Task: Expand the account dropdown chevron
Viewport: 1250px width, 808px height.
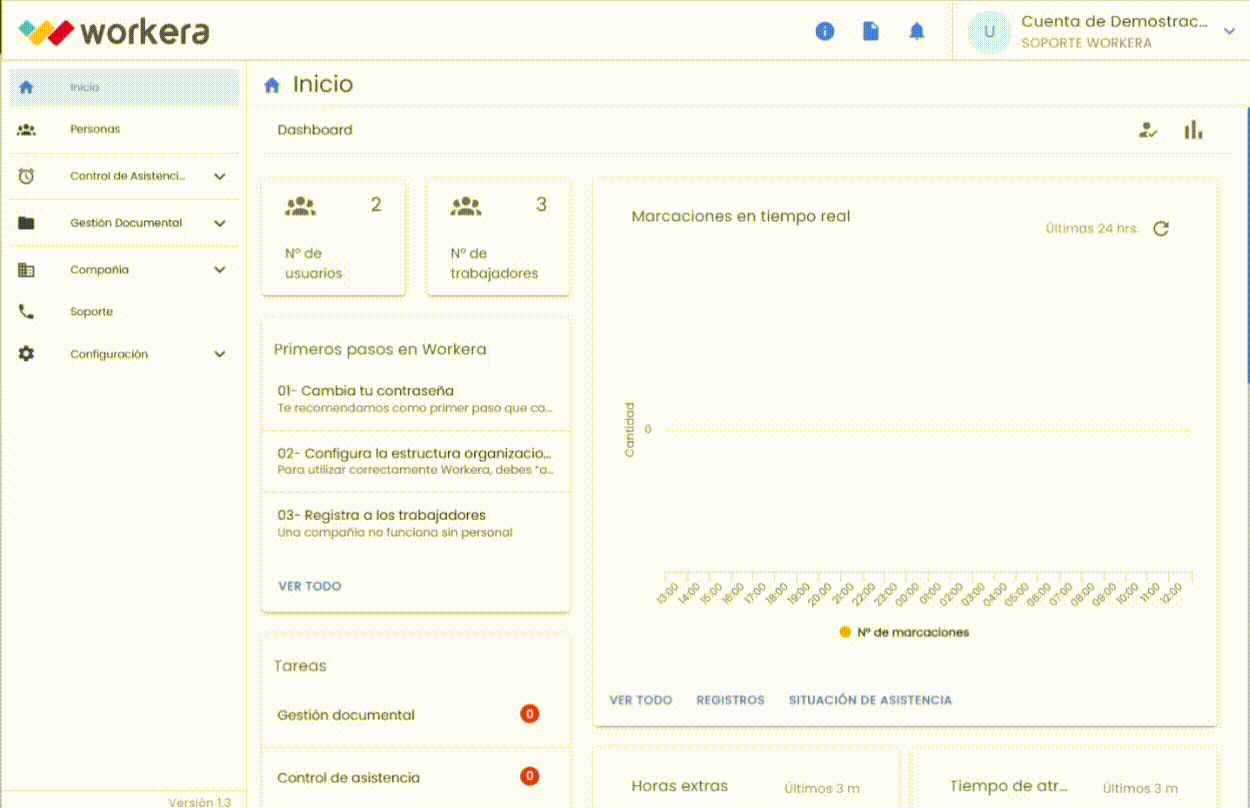Action: point(1229,31)
